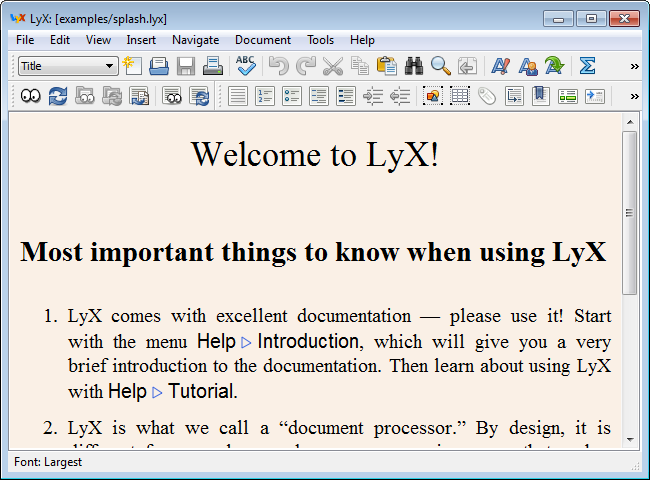Screen dimensions: 650x480
Task: Click the Cut scissors icon
Action: coord(333,66)
